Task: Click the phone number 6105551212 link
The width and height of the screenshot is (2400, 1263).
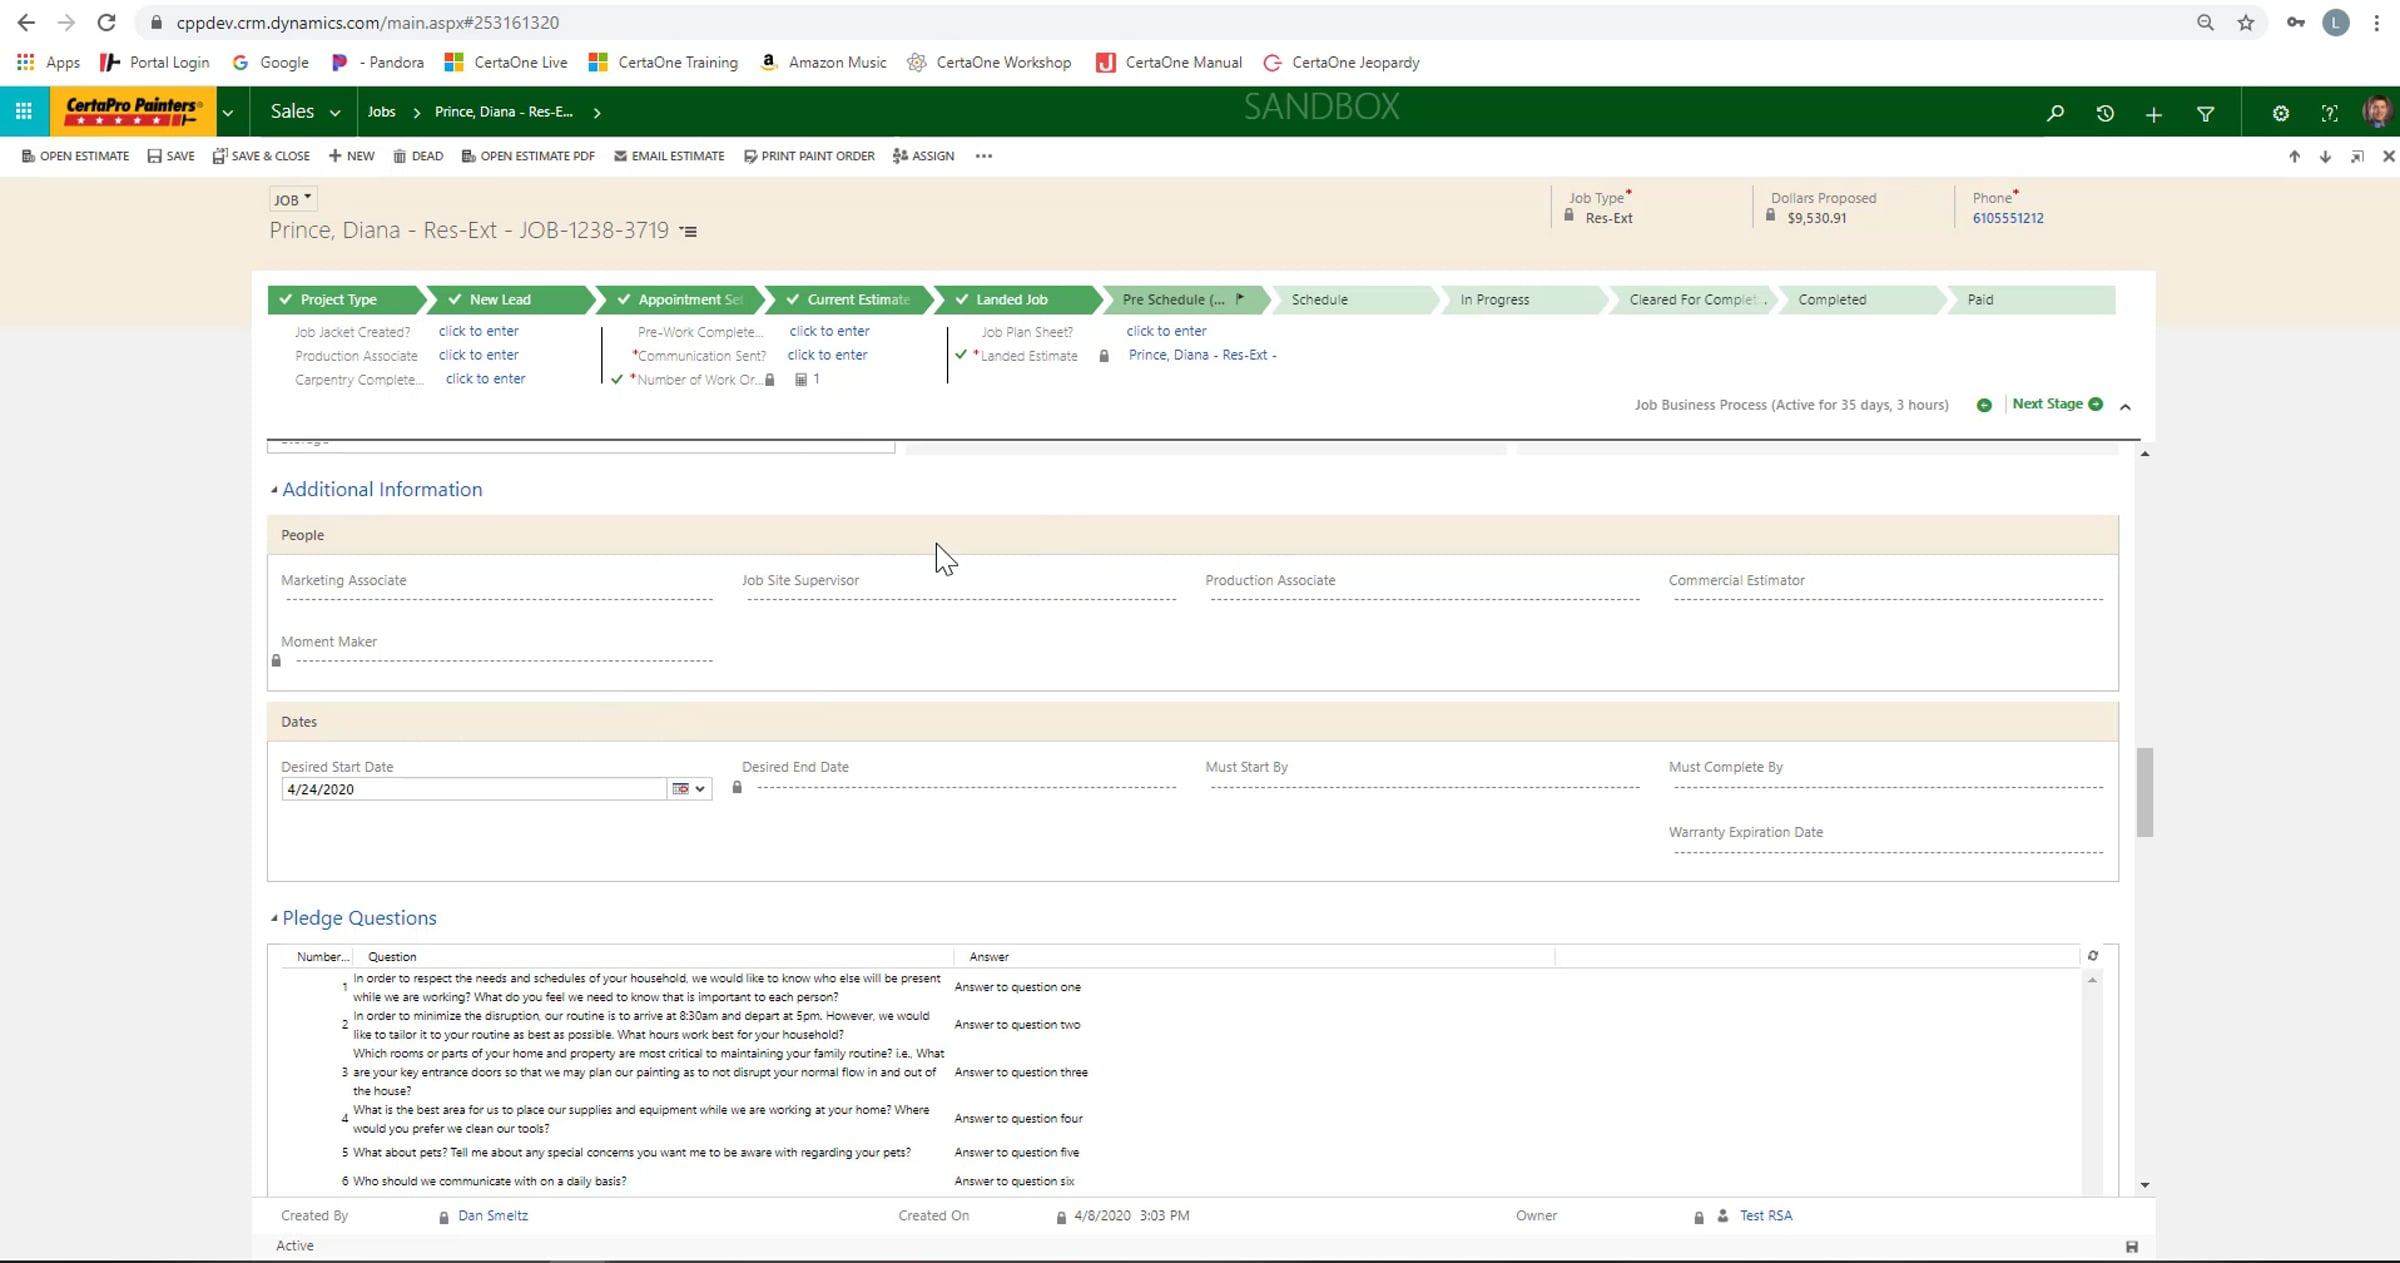Action: point(2007,218)
